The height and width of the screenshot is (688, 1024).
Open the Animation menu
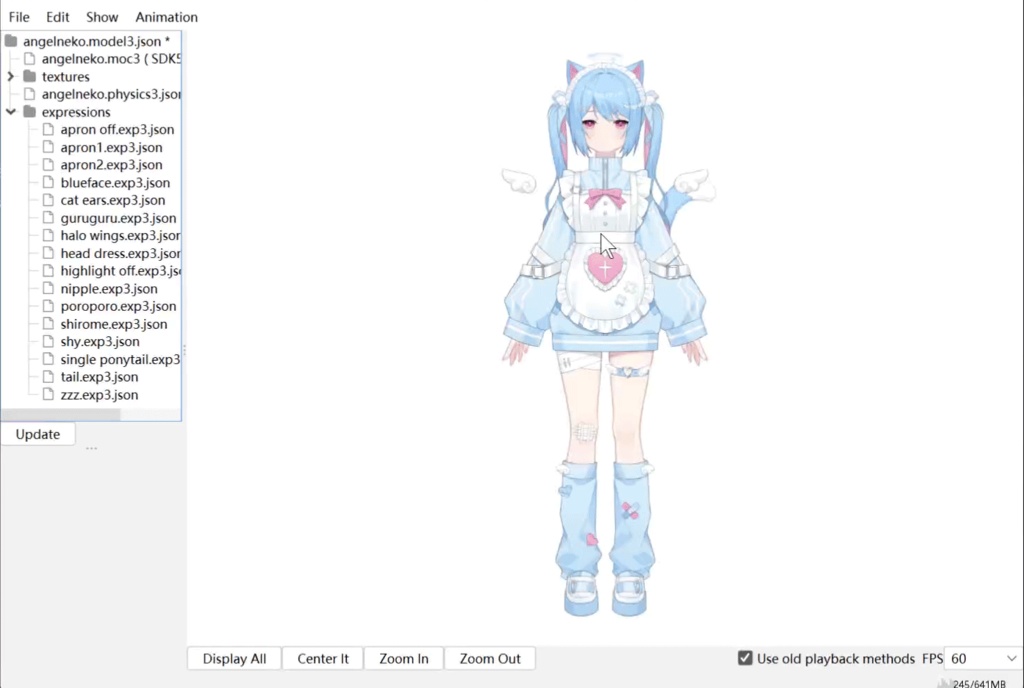(166, 16)
